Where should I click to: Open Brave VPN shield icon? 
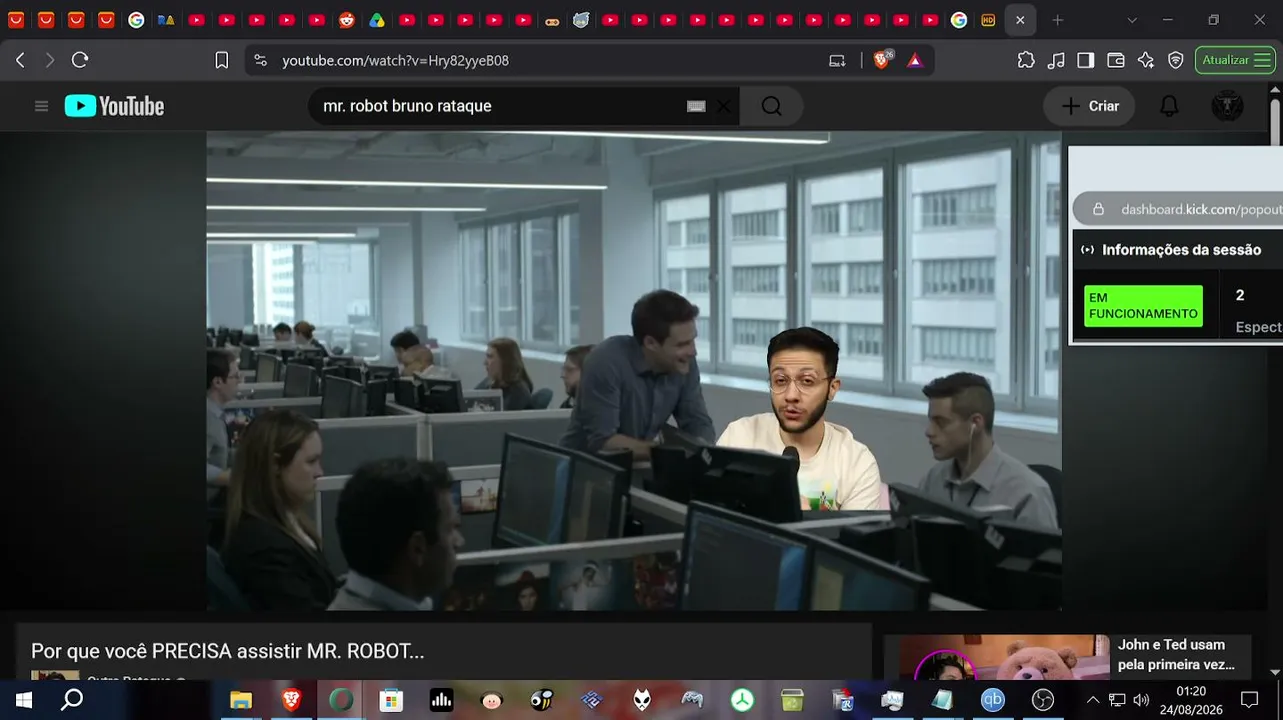[x=1176, y=60]
